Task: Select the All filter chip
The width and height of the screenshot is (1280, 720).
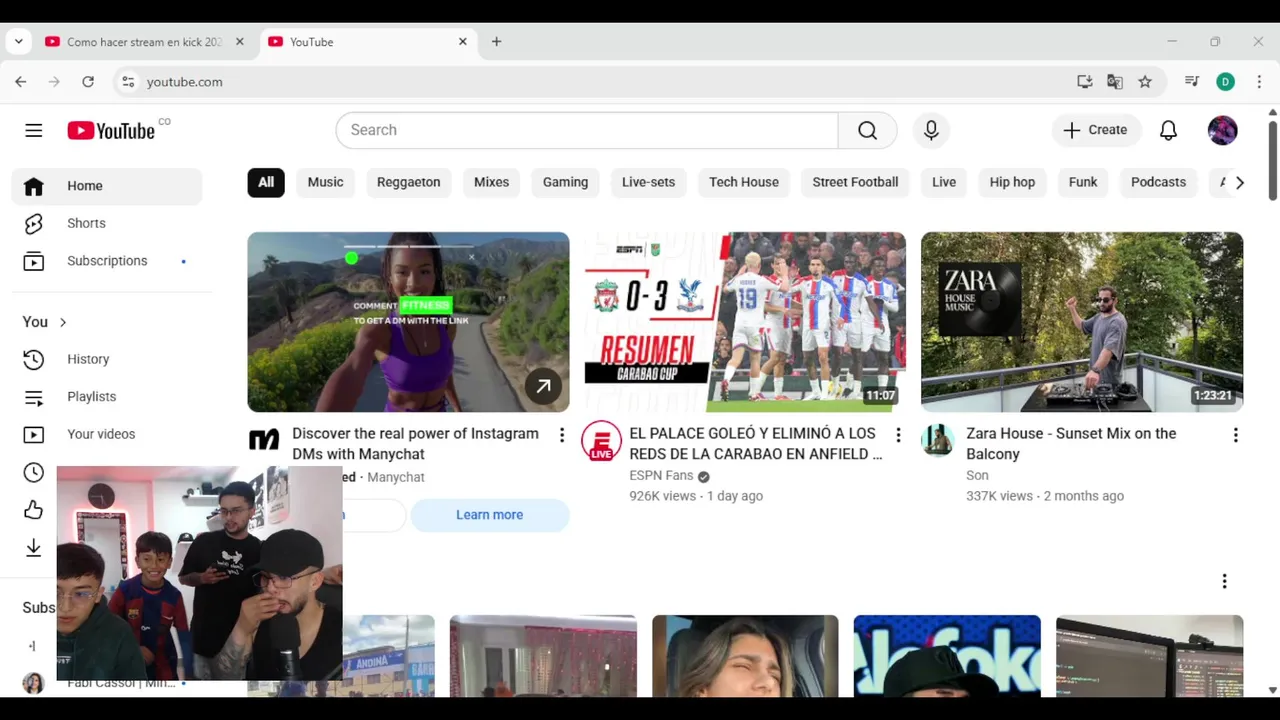Action: pyautogui.click(x=266, y=182)
